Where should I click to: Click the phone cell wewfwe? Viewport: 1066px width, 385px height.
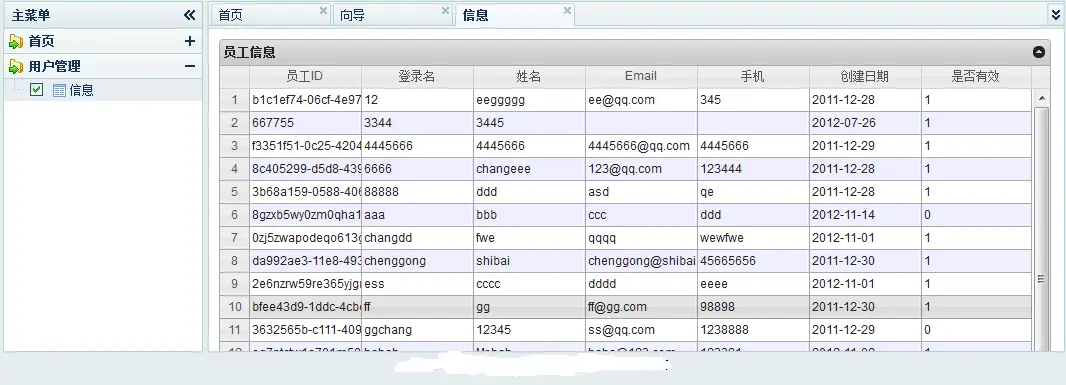click(753, 238)
